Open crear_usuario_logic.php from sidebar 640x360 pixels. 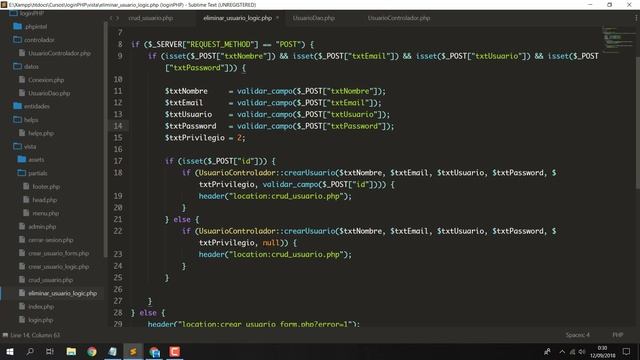point(58,267)
